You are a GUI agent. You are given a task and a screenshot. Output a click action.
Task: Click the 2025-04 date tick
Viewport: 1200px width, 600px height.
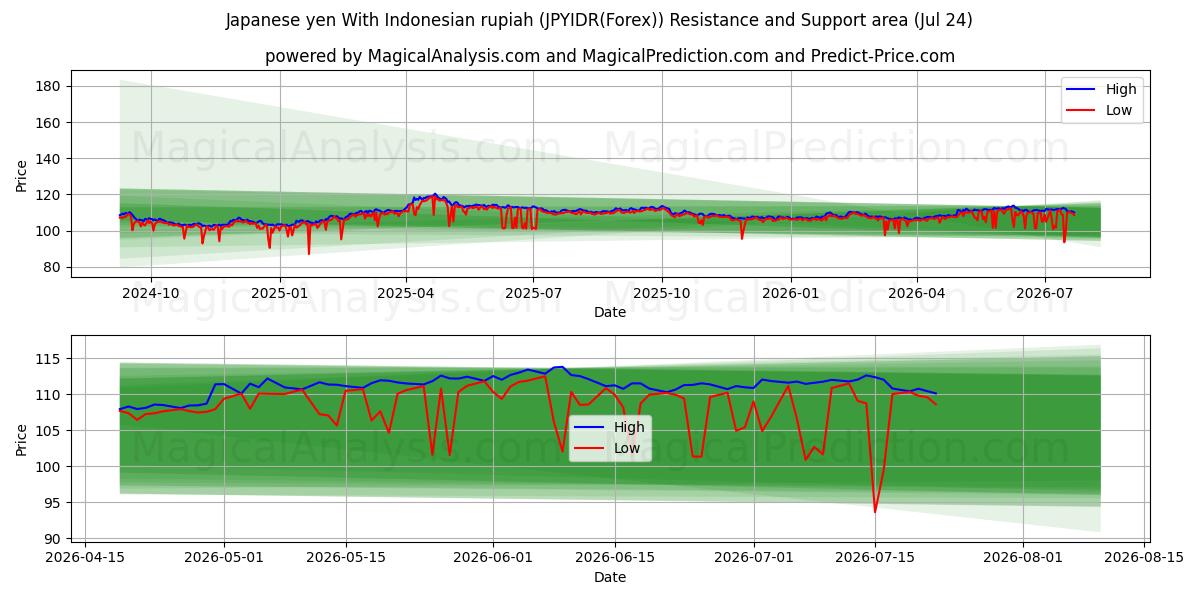(405, 292)
